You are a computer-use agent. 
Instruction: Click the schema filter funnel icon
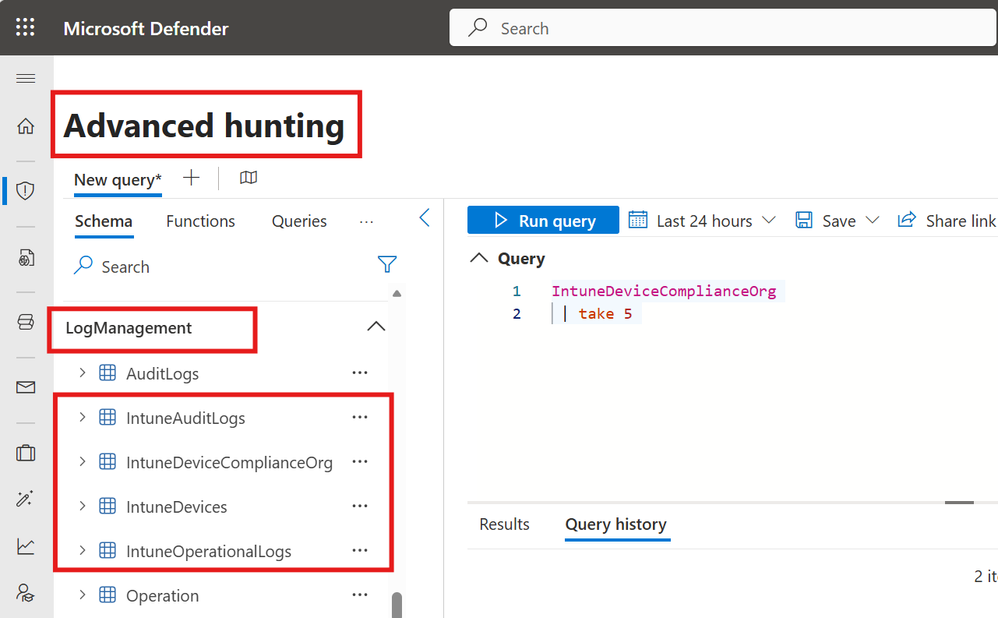click(x=387, y=265)
